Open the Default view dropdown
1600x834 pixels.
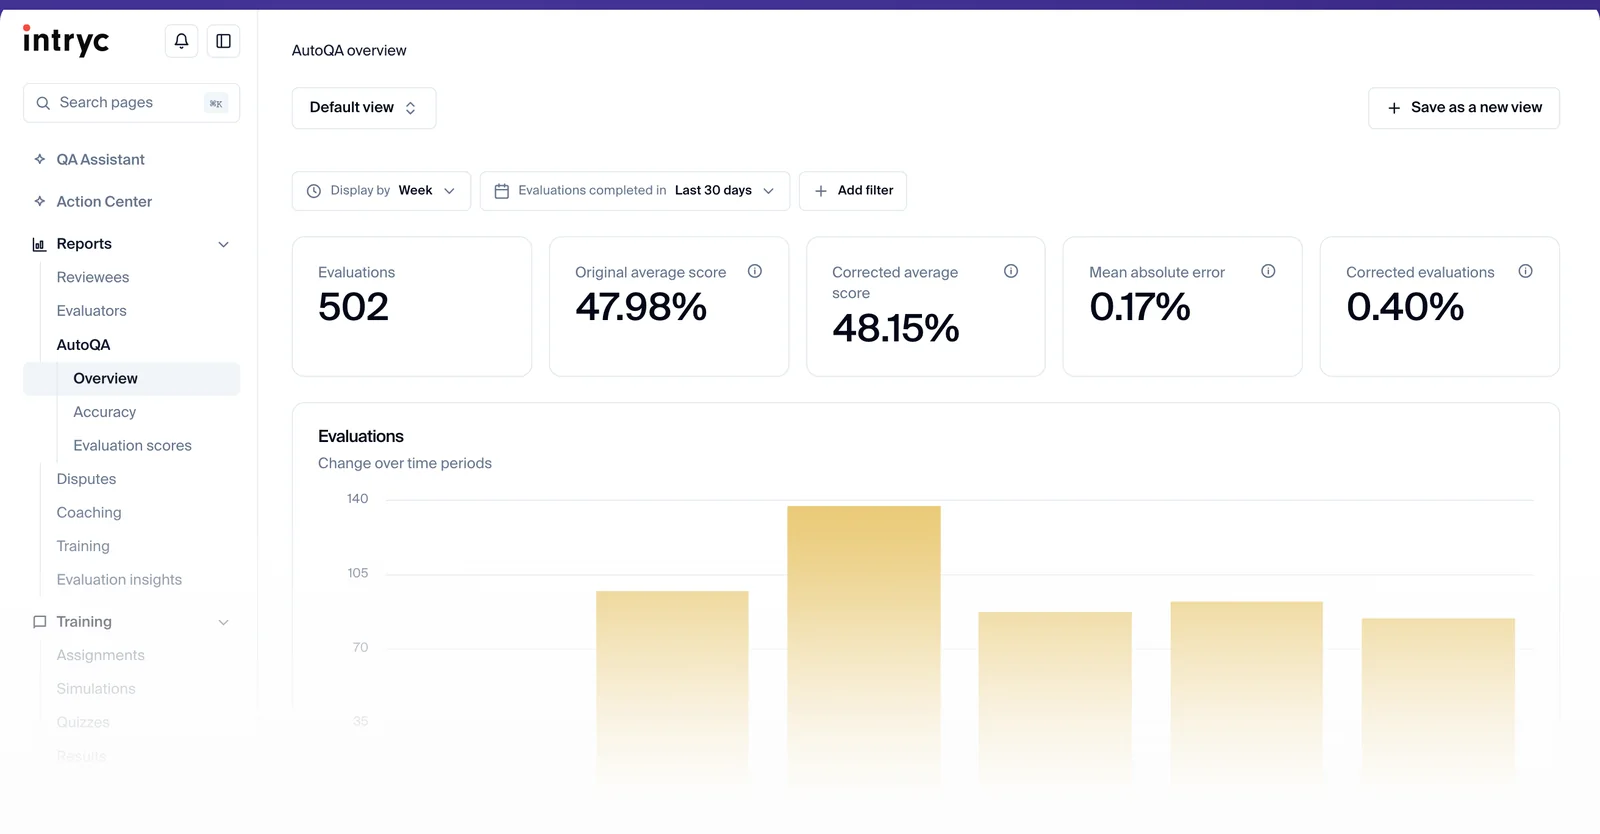tap(364, 108)
